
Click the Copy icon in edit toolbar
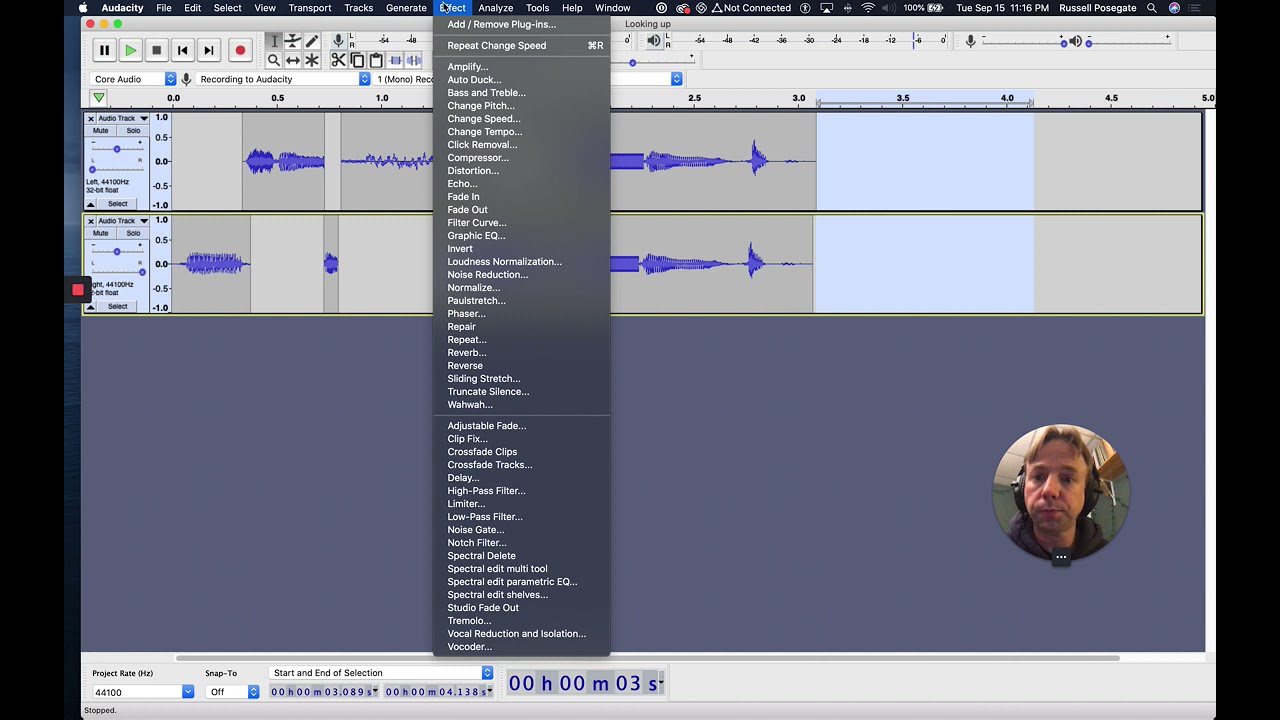[357, 60]
